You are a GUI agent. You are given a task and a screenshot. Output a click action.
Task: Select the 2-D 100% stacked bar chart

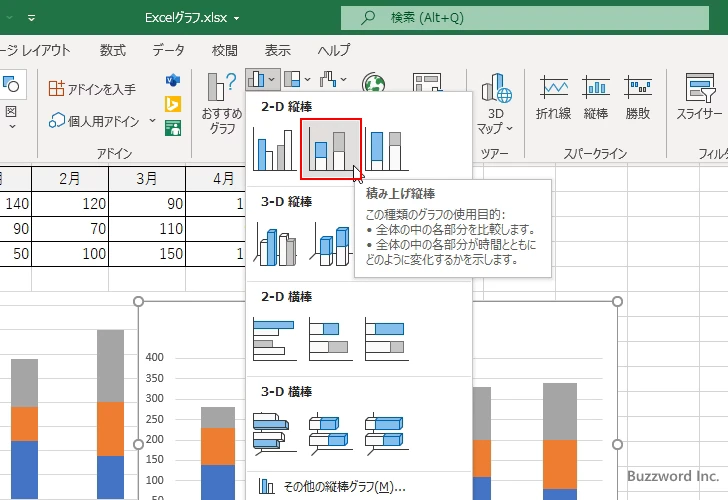coord(387,339)
